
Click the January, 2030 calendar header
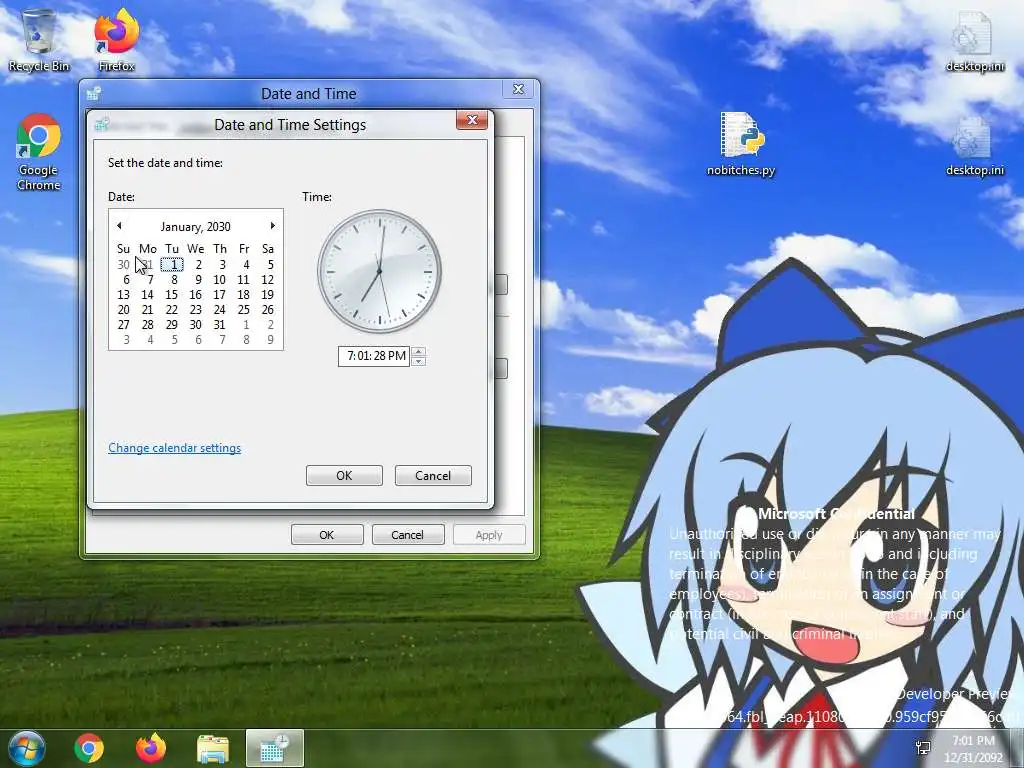point(195,227)
